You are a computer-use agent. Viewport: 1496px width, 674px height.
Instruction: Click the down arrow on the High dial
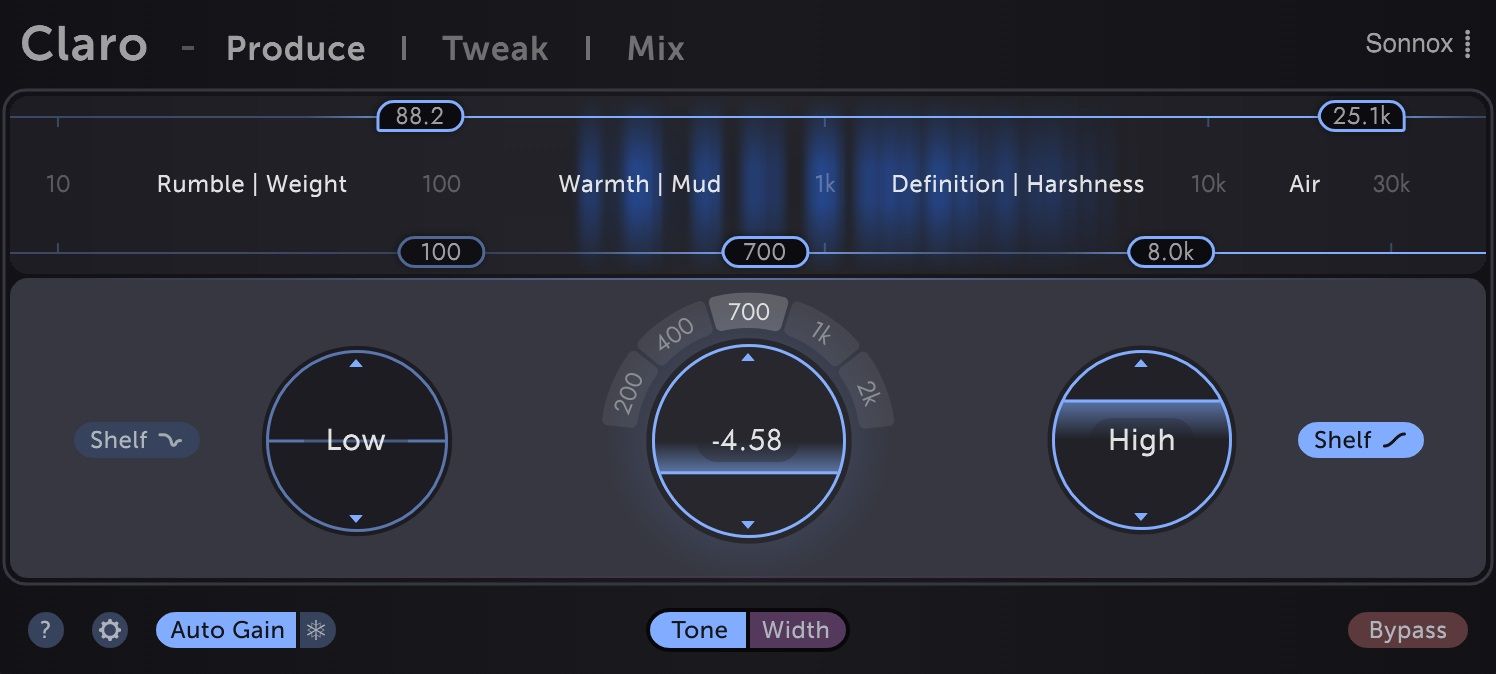[x=1141, y=517]
